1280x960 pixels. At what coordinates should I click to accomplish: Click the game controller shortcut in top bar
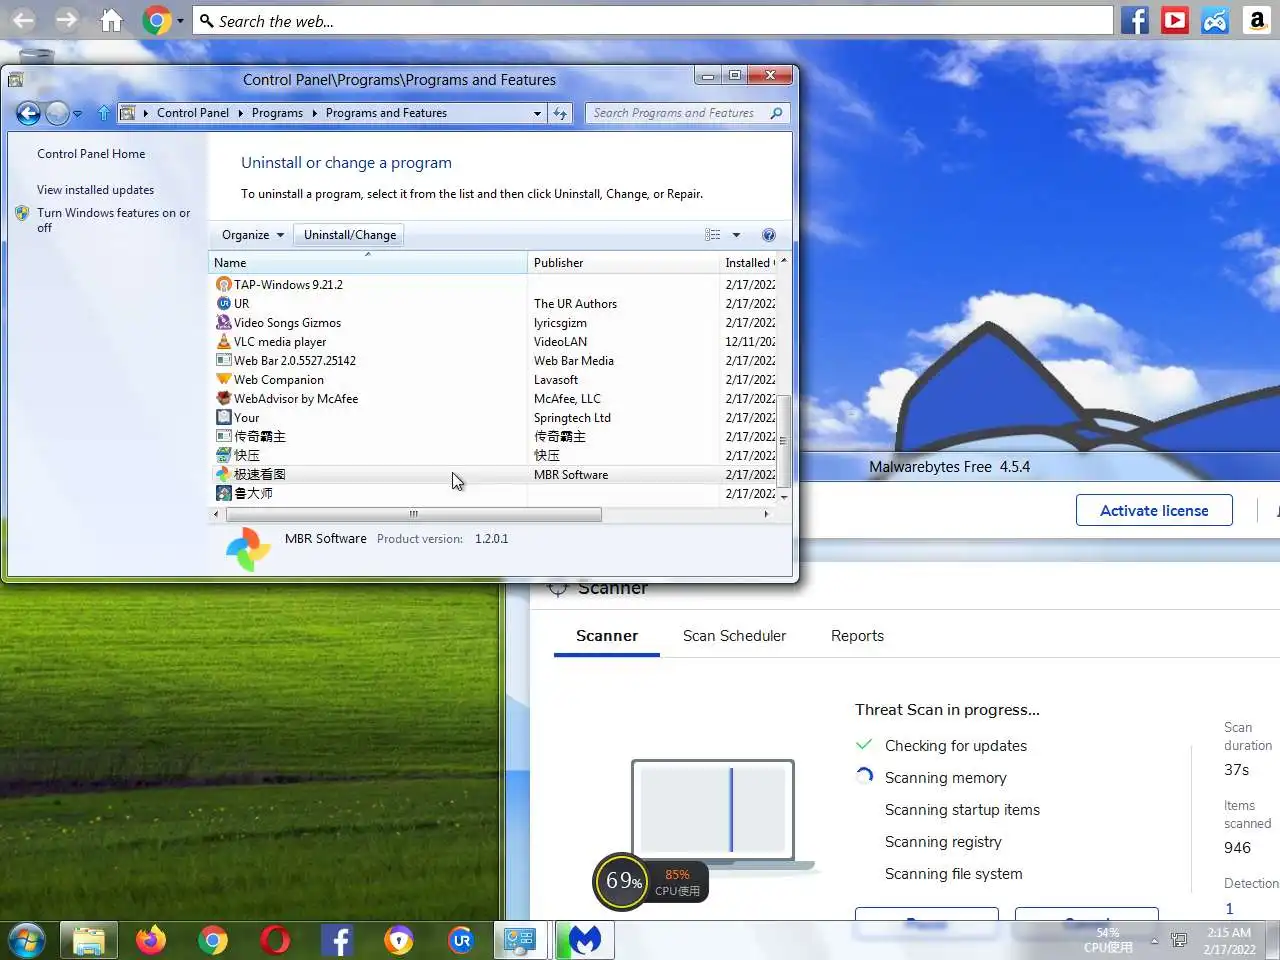coord(1215,20)
